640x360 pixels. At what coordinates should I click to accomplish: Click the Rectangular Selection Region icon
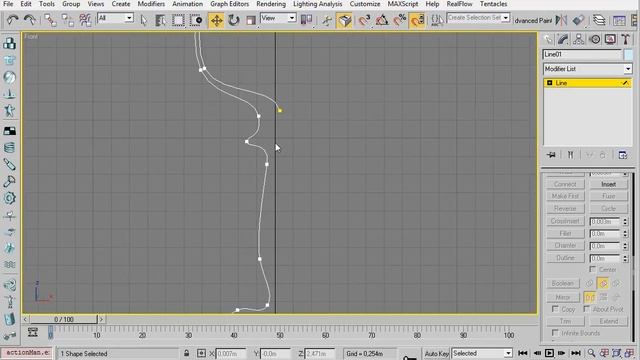(x=178, y=20)
